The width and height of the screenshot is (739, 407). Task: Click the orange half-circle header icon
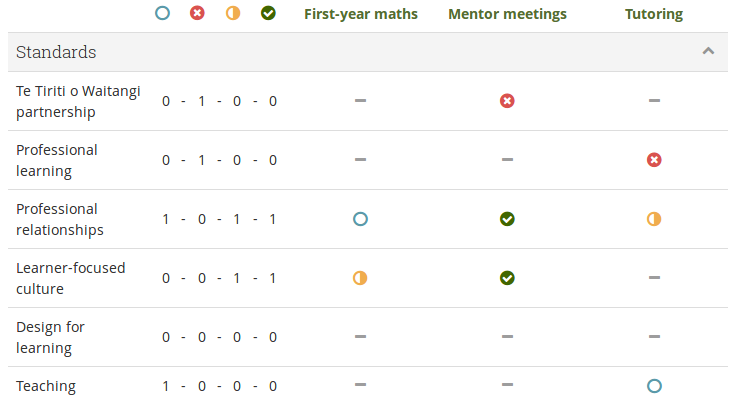click(x=233, y=14)
